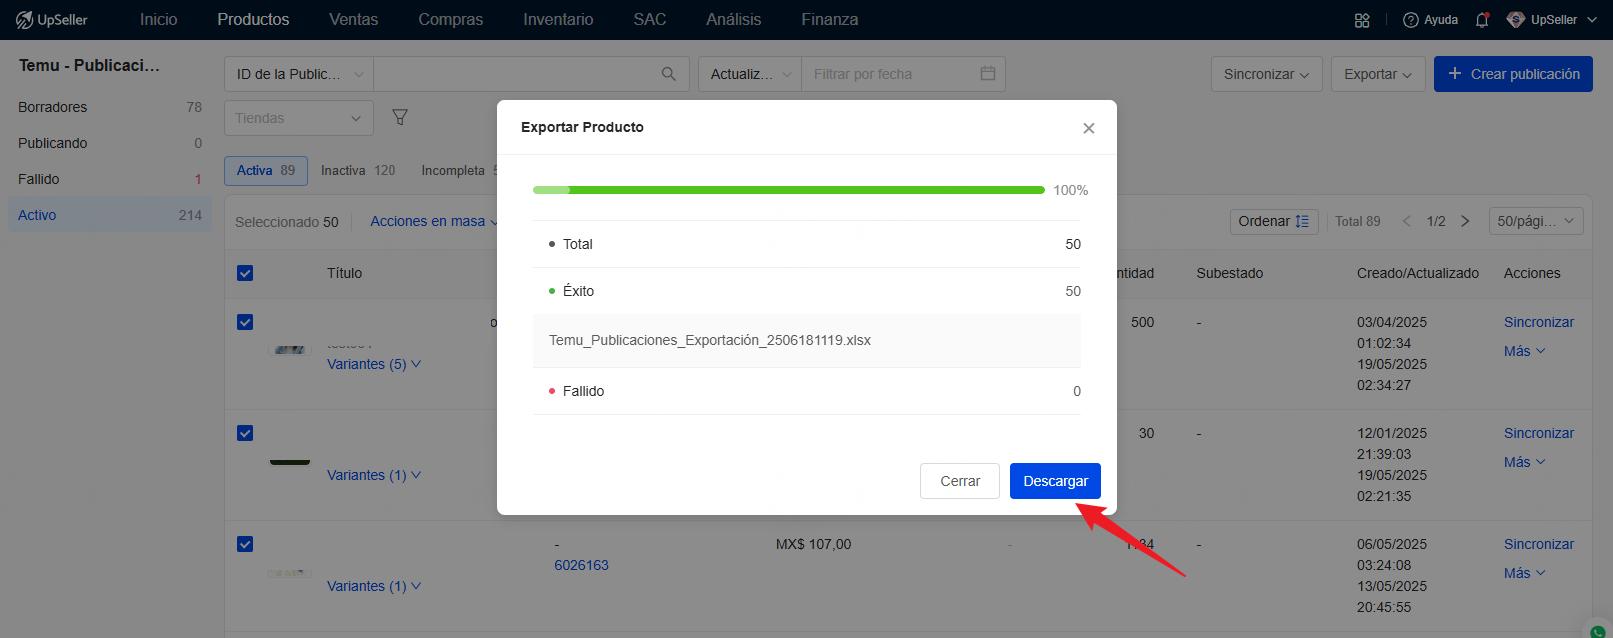Expand Variantes (1) in the 6026163 row
Image resolution: width=1613 pixels, height=638 pixels.
coord(374,586)
